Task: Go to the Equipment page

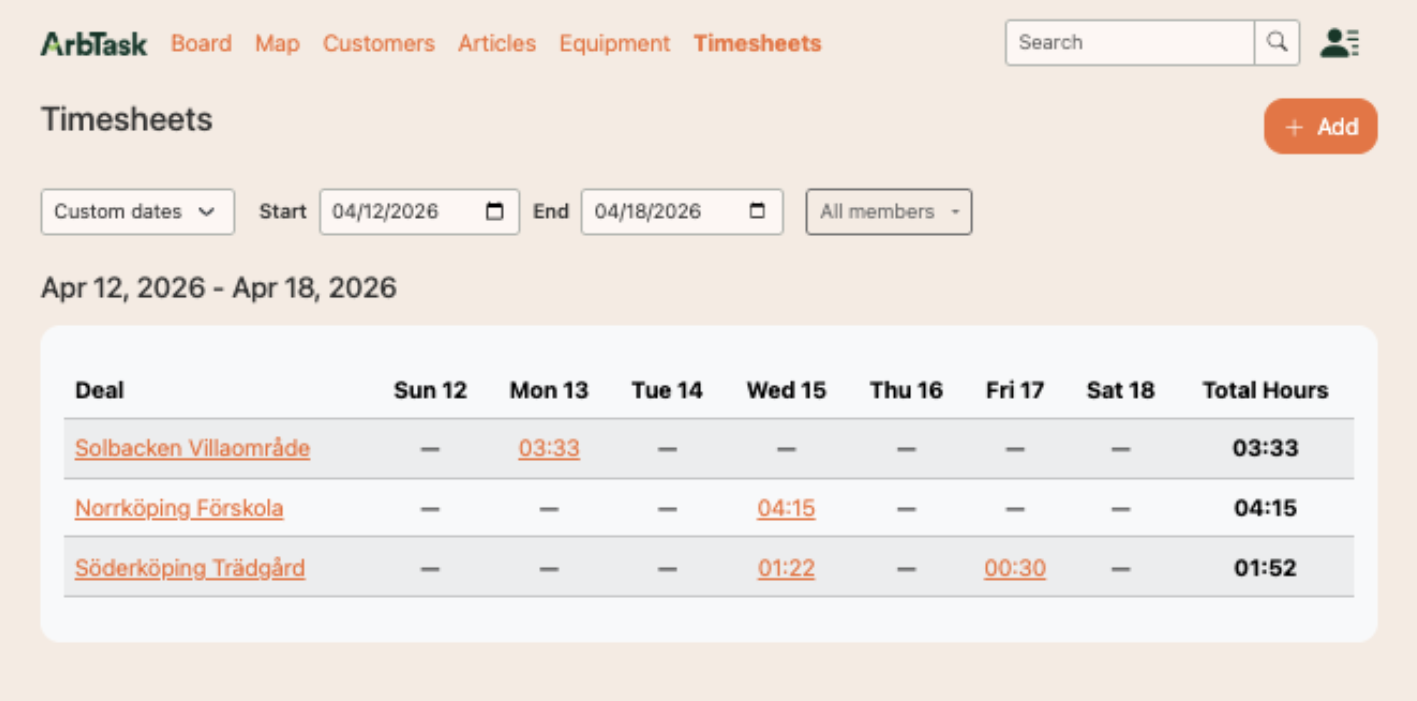Action: pos(615,44)
